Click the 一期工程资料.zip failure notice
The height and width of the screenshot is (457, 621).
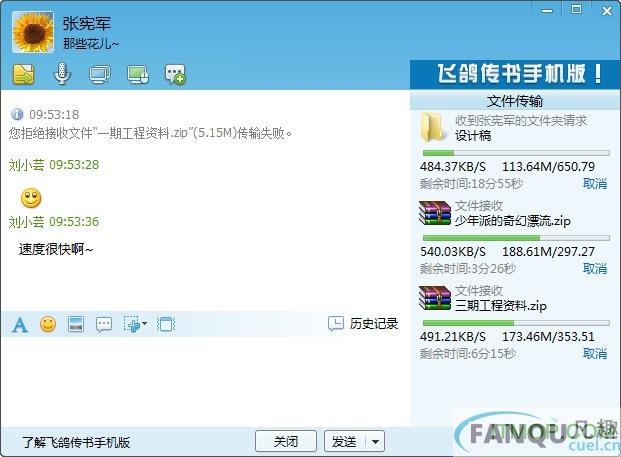(x=150, y=133)
